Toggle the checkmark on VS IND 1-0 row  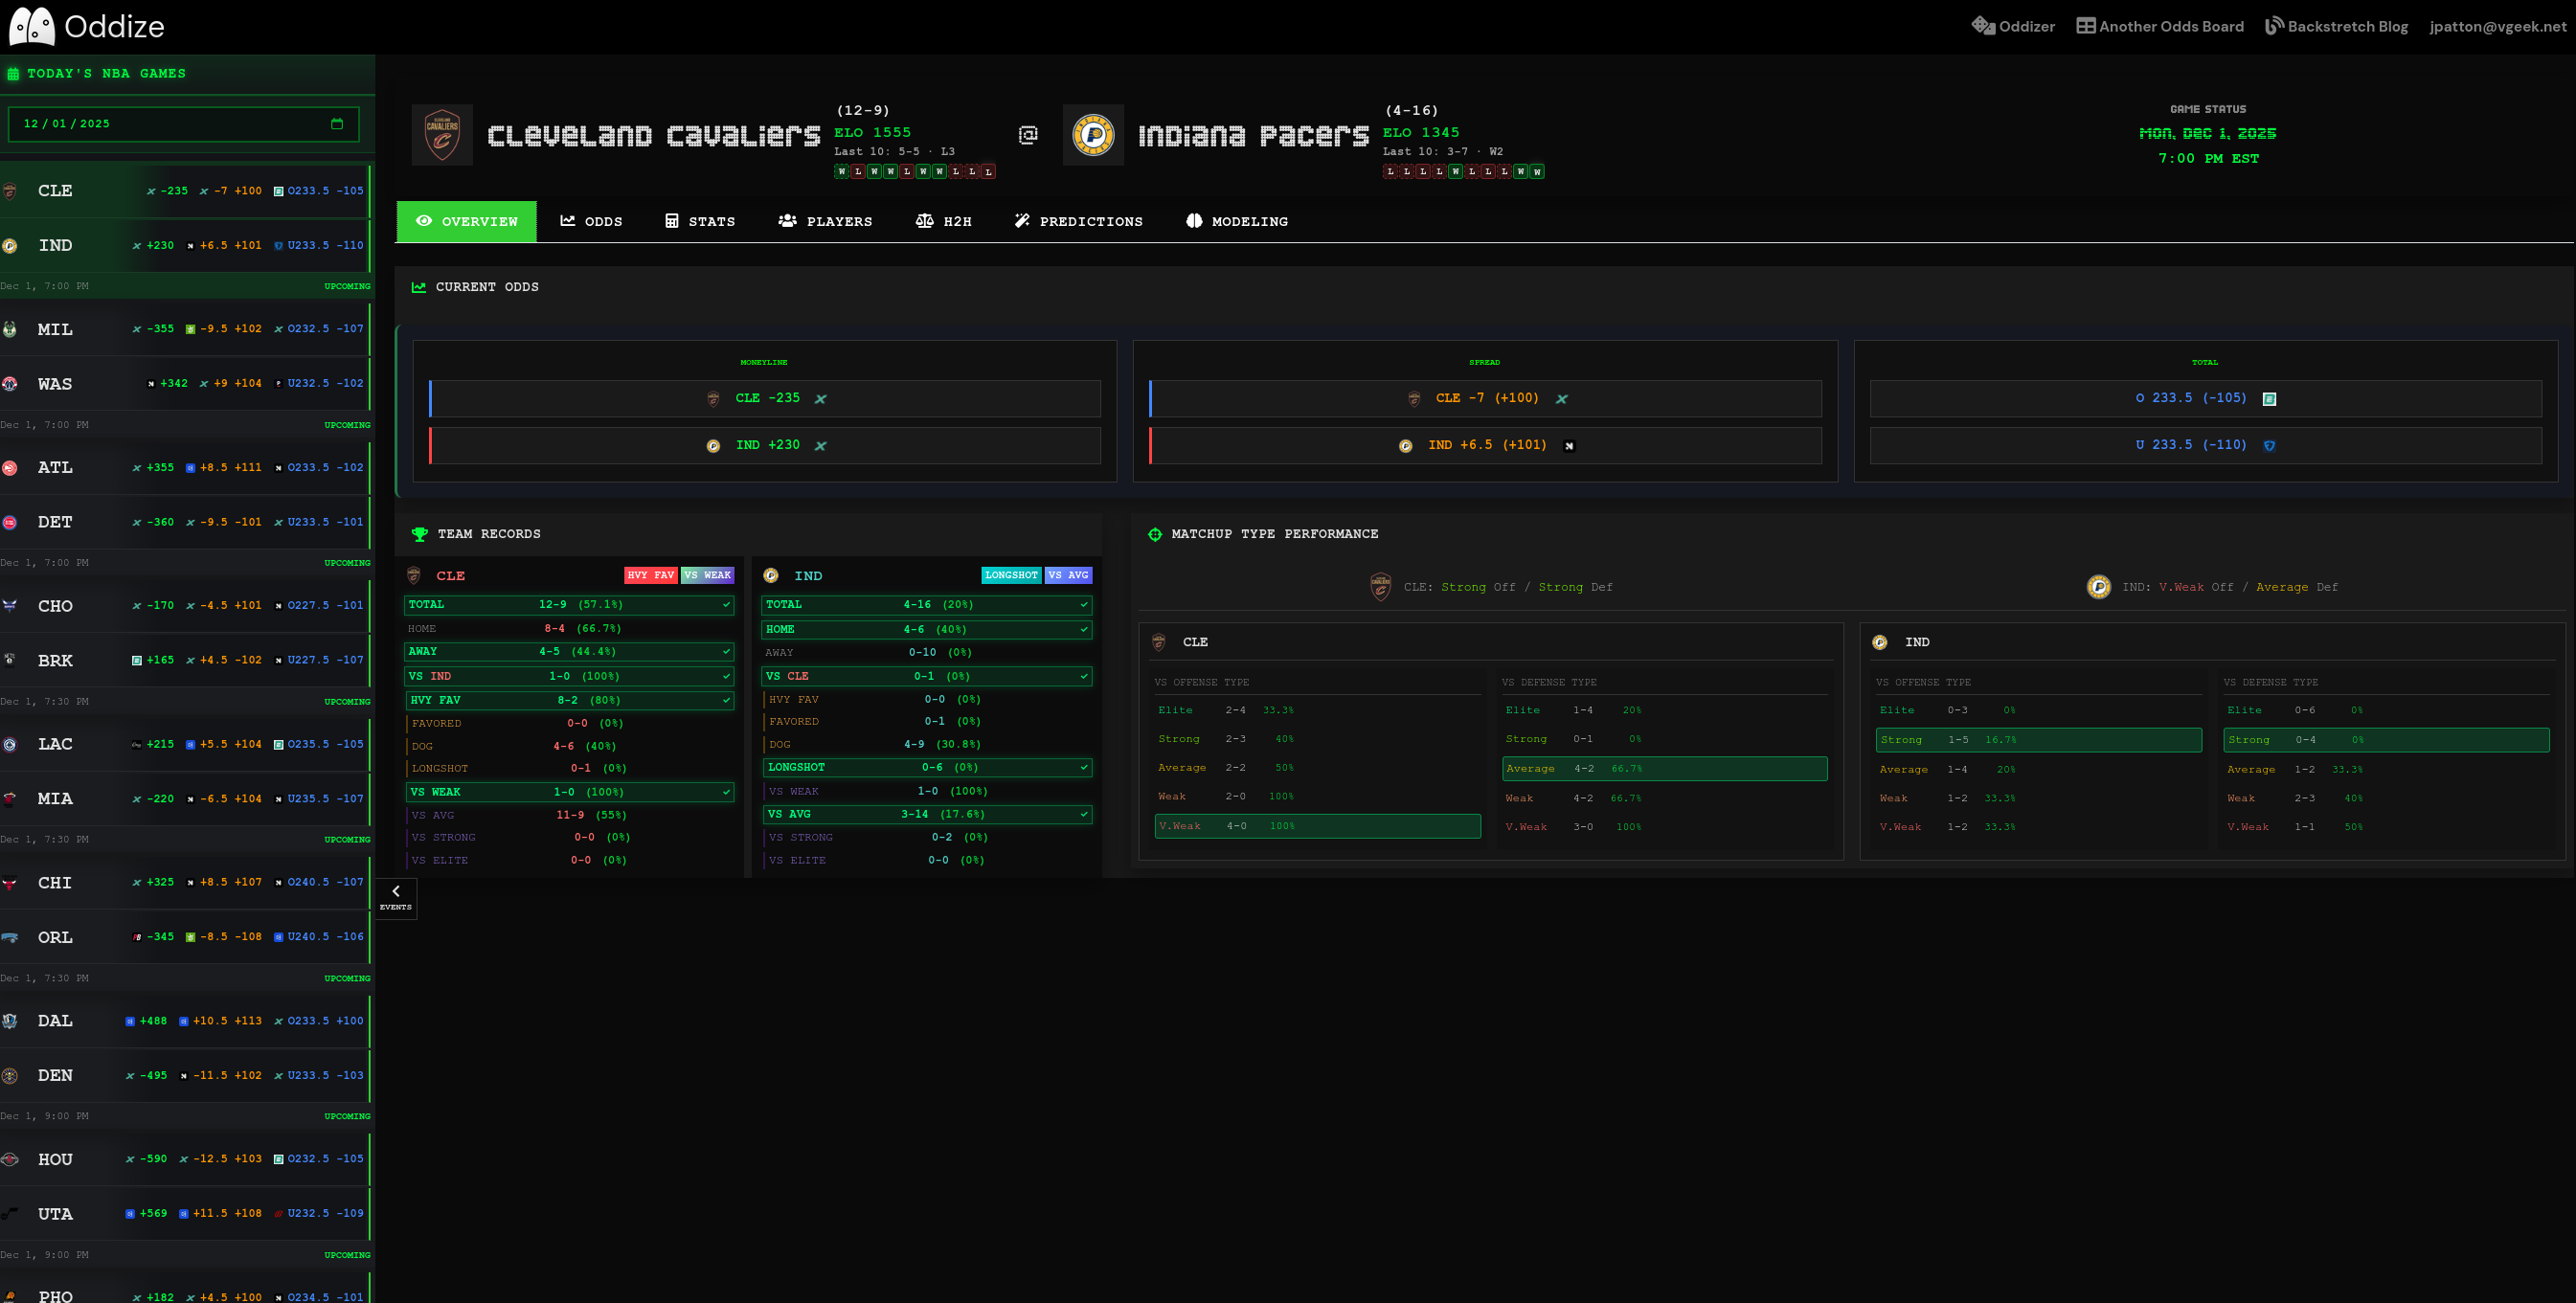coord(727,677)
